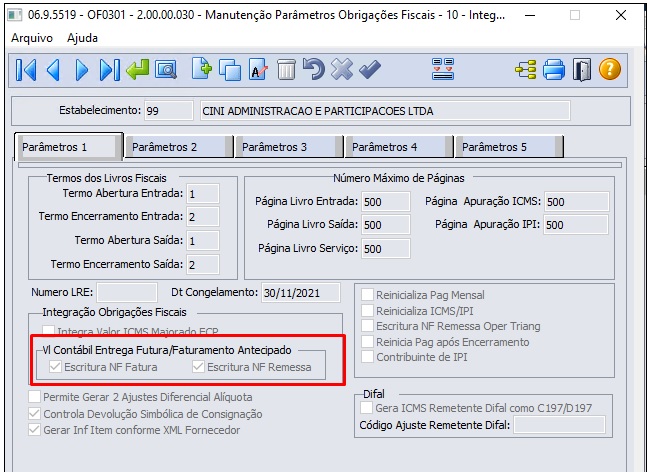
Task: Go to the previous record
Action: pyautogui.click(x=54, y=70)
